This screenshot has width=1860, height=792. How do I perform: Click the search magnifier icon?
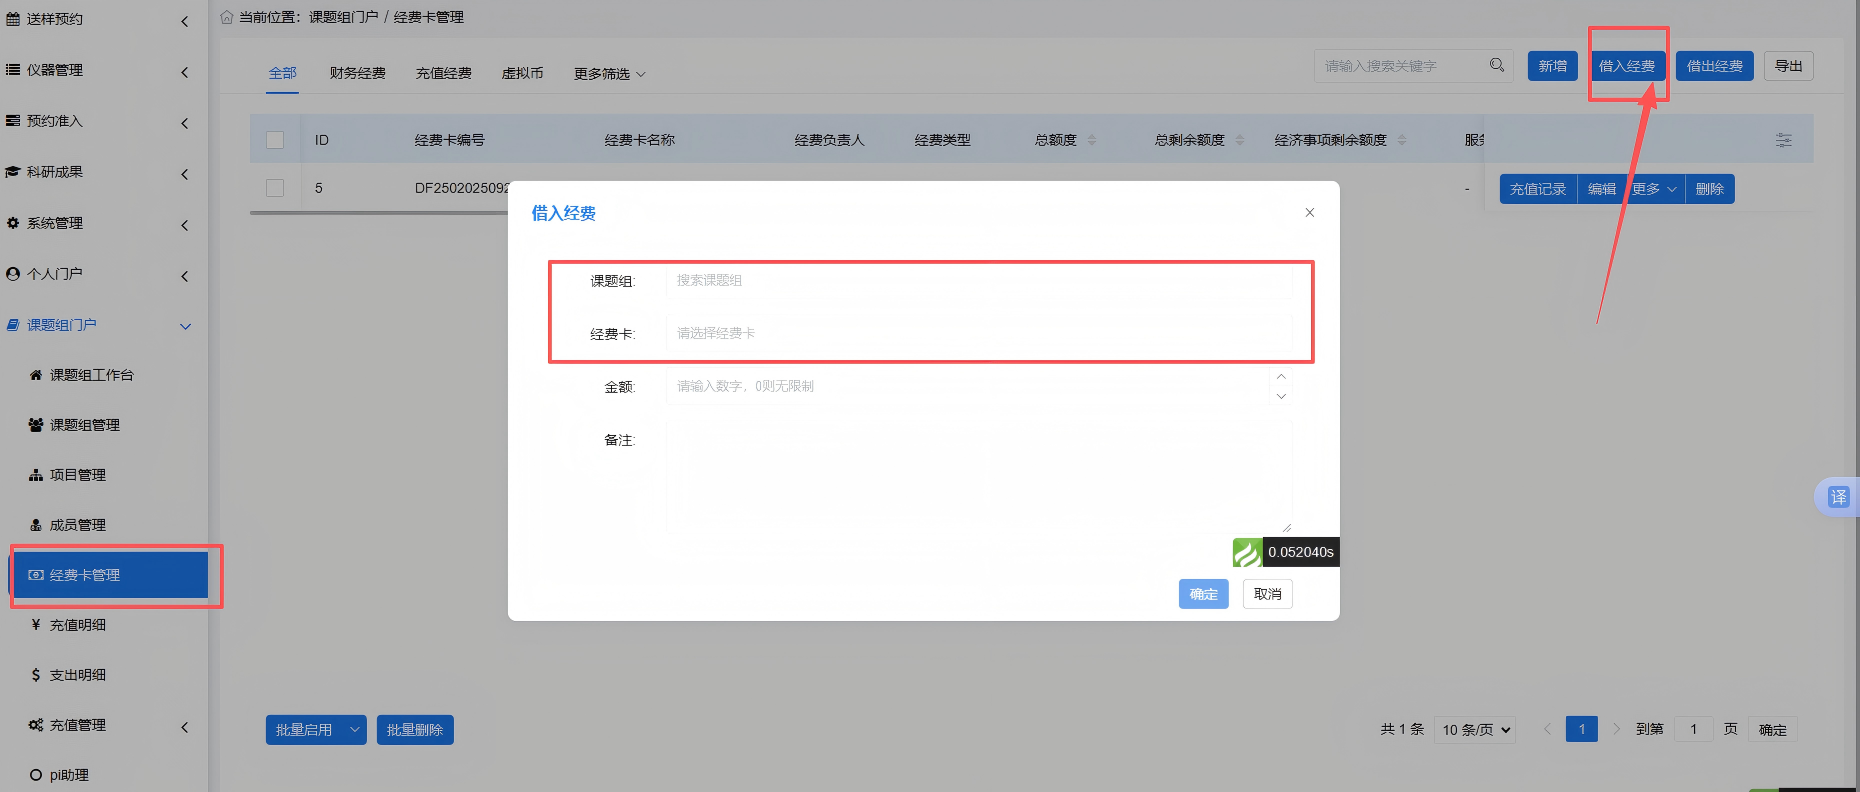pos(1496,65)
